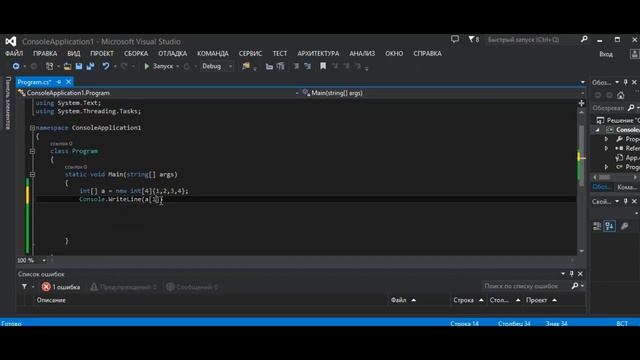Toggle auto-hide pin on Error List panel

pyautogui.click(x=571, y=274)
